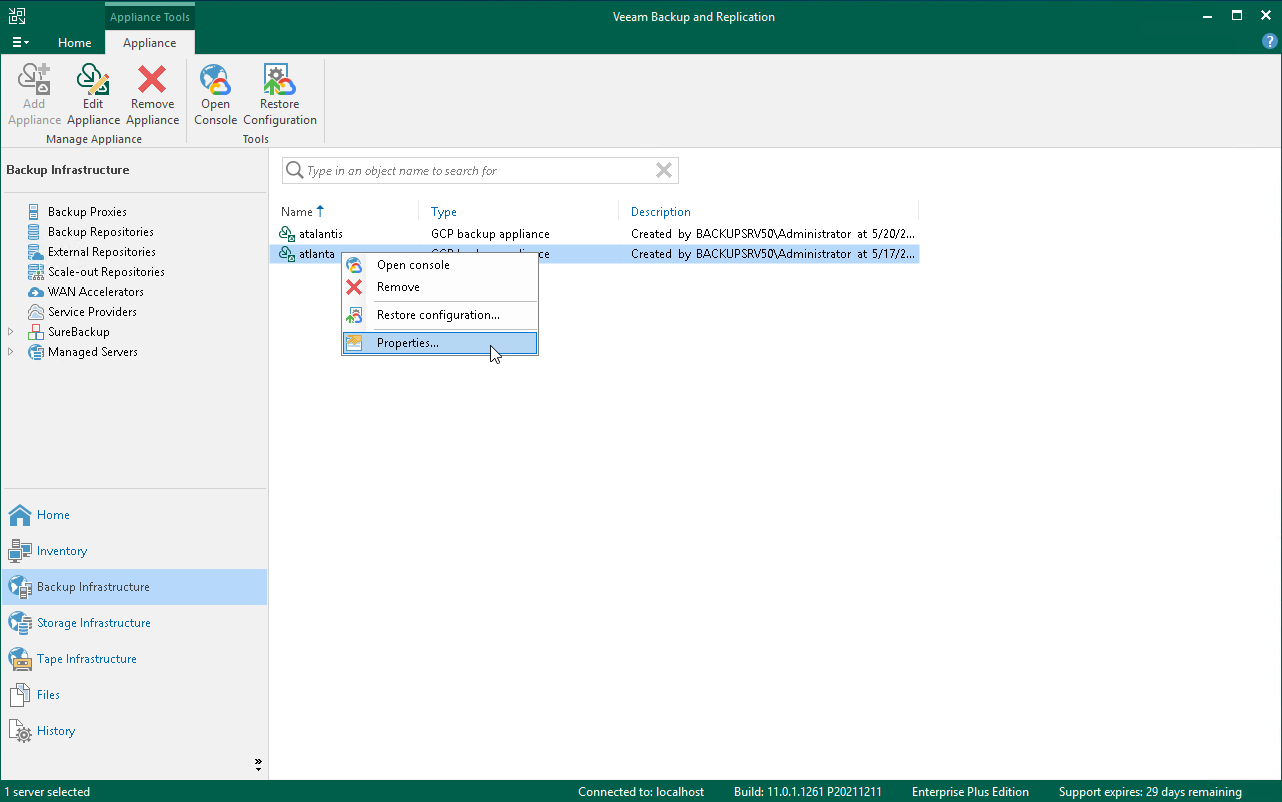1282x802 pixels.
Task: Click the Managed Servers tree icon
Action: (36, 352)
